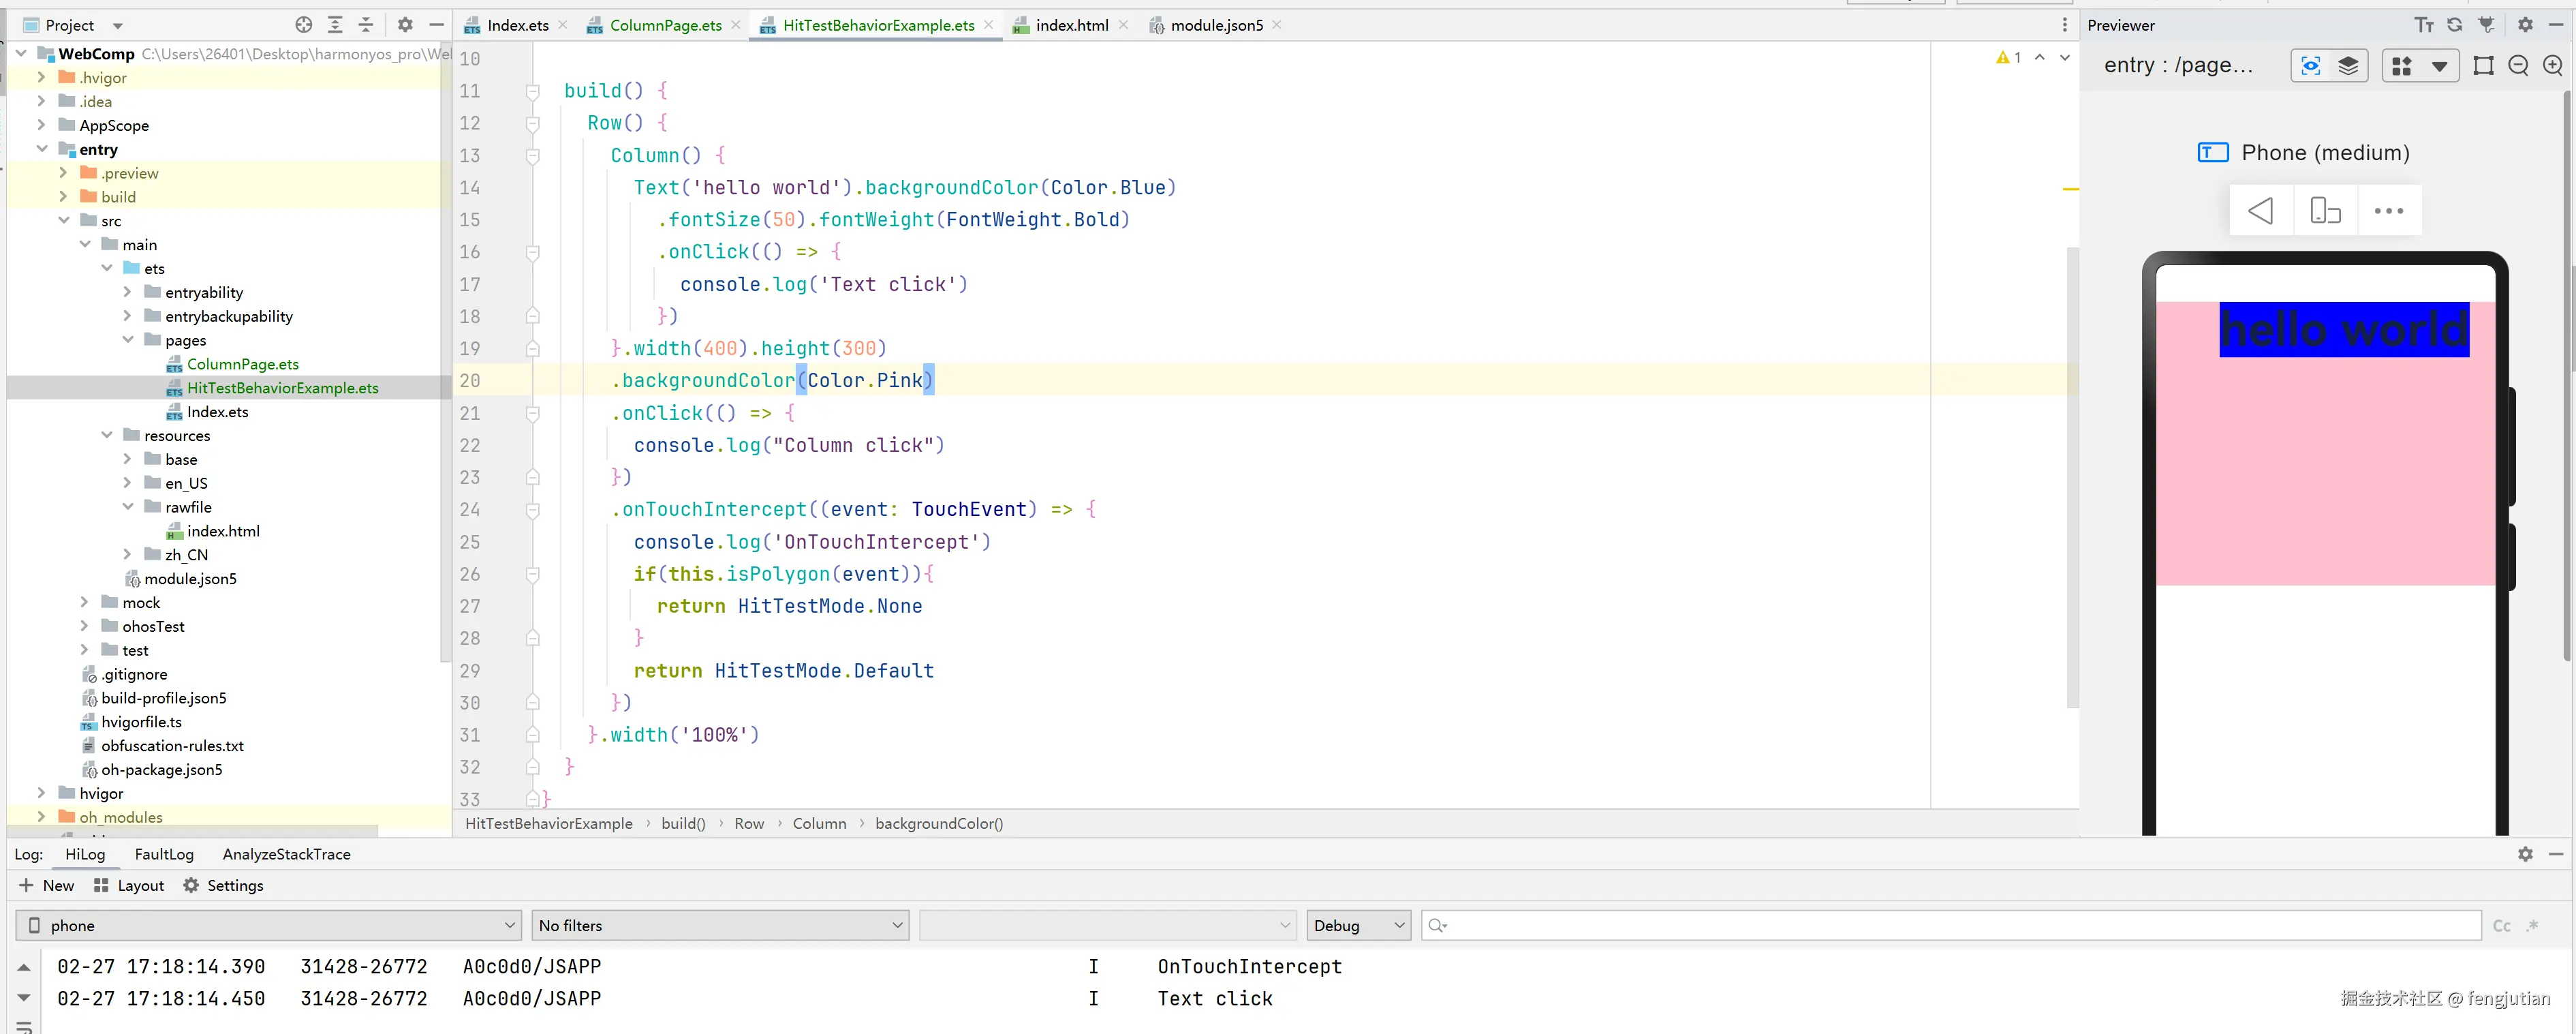Click the New button in log toolbar
Screen dimensions: 2576x1034
coord(47,886)
